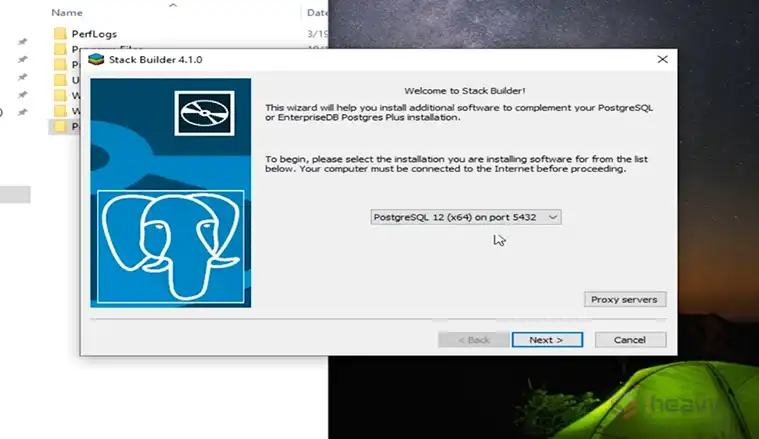Open Proxy servers settings
This screenshot has width=759, height=439.
tap(624, 300)
